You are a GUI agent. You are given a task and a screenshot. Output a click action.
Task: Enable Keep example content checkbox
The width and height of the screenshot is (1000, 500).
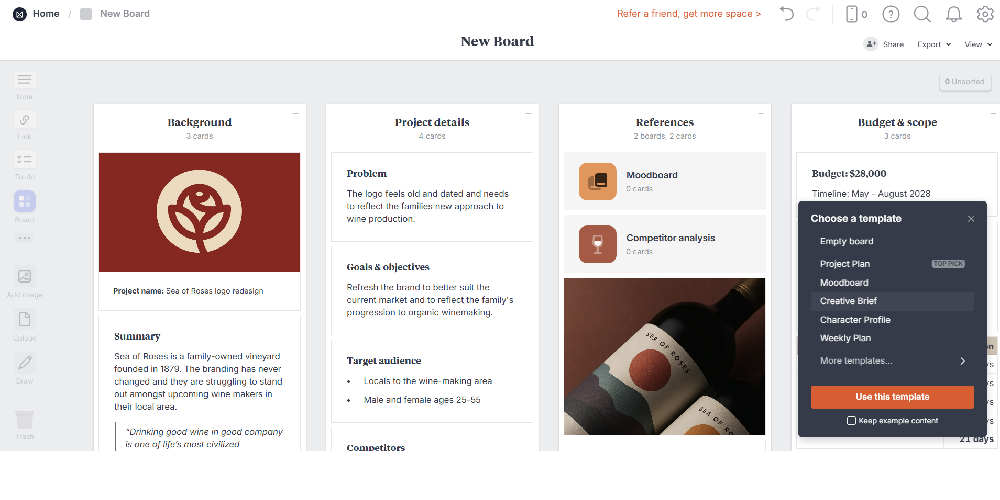pos(851,420)
